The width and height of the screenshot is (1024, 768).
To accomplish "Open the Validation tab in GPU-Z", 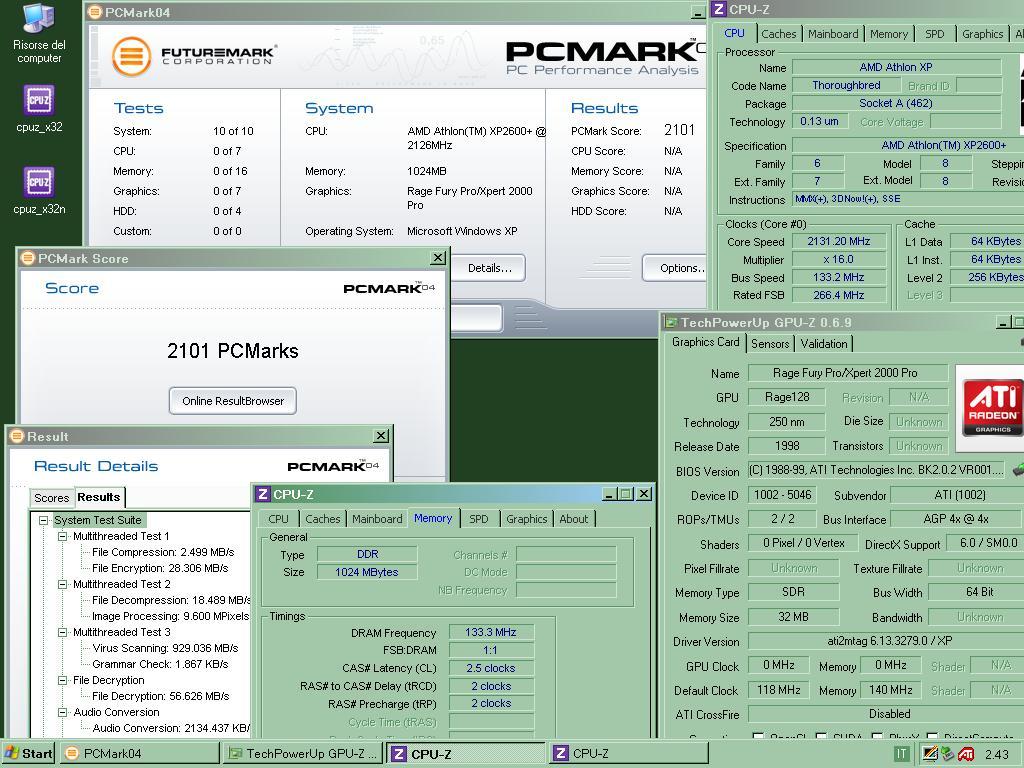I will [x=824, y=344].
